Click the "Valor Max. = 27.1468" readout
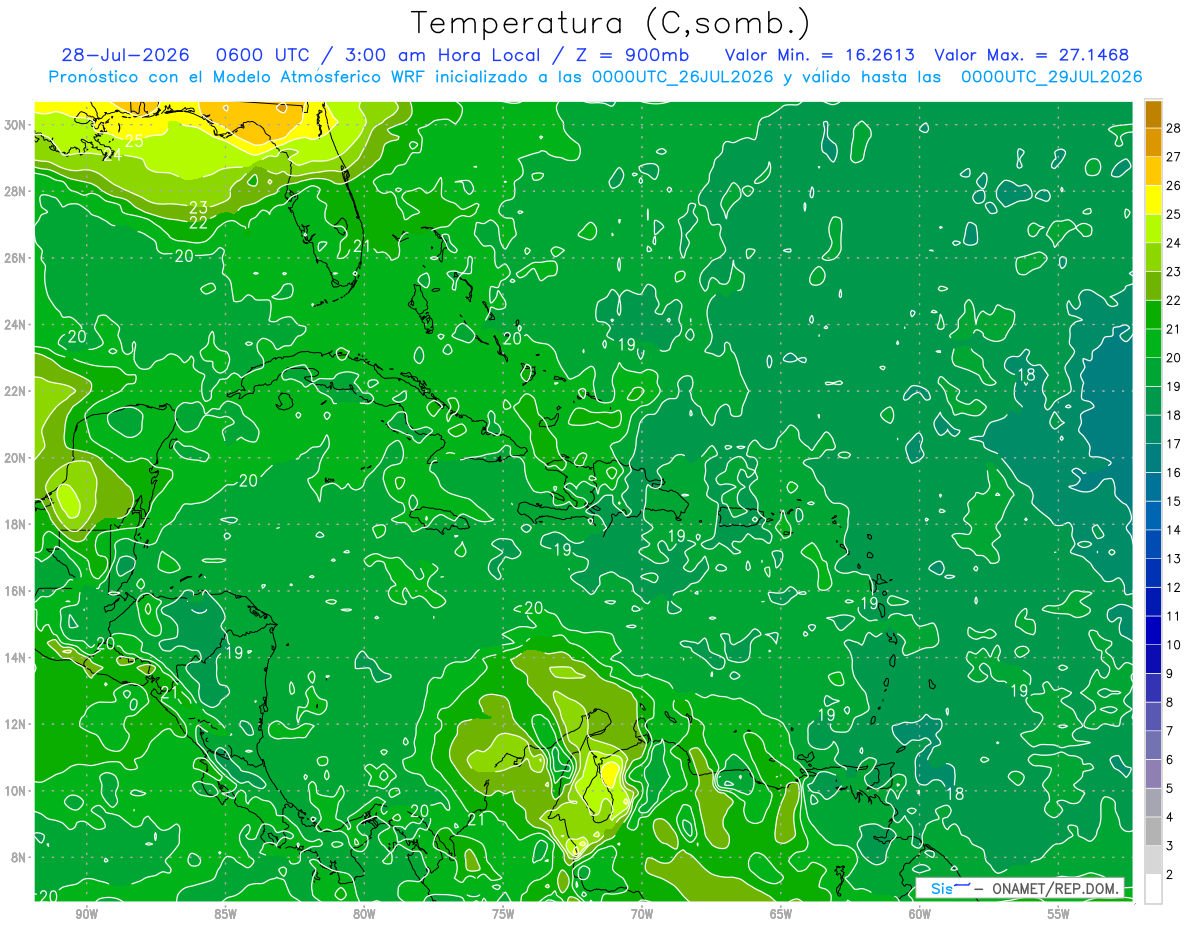This screenshot has width=1200, height=927. coord(1031,55)
